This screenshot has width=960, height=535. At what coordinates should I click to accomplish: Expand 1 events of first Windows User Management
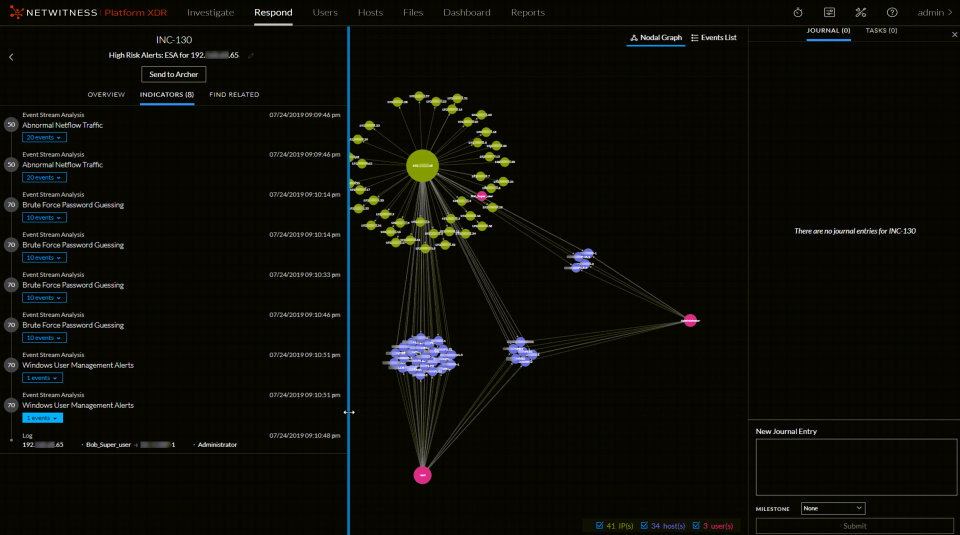42,378
